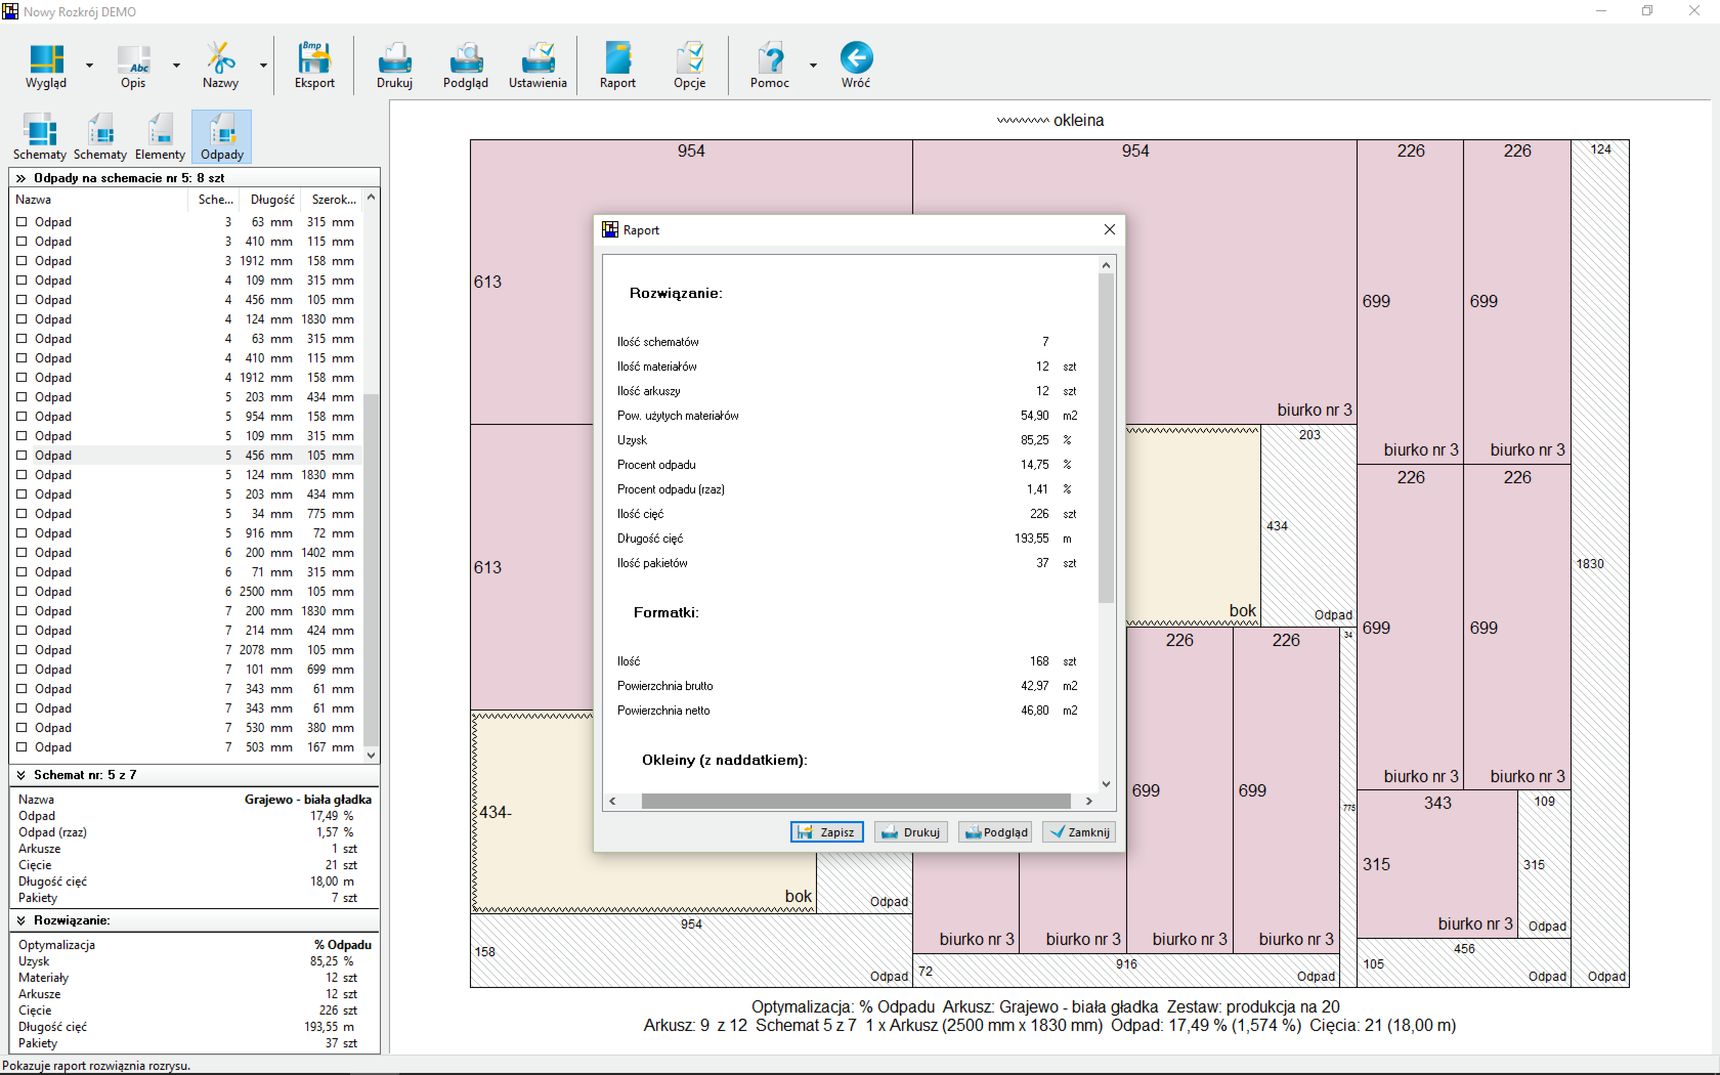
Task: Open print preview via Podgląd icon
Action: point(465,66)
